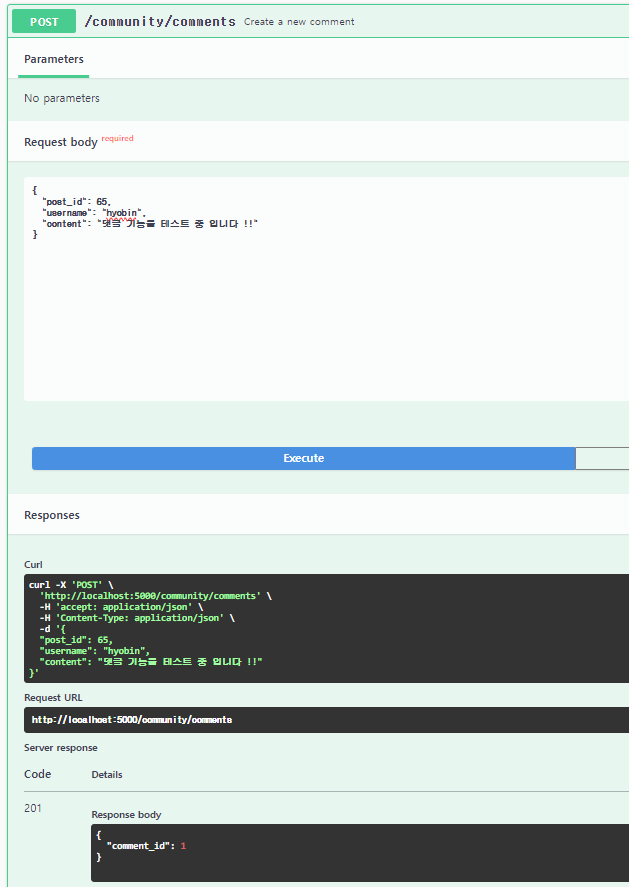Click the 'Request URL' label
Screen dimensions: 629x887
point(53,697)
